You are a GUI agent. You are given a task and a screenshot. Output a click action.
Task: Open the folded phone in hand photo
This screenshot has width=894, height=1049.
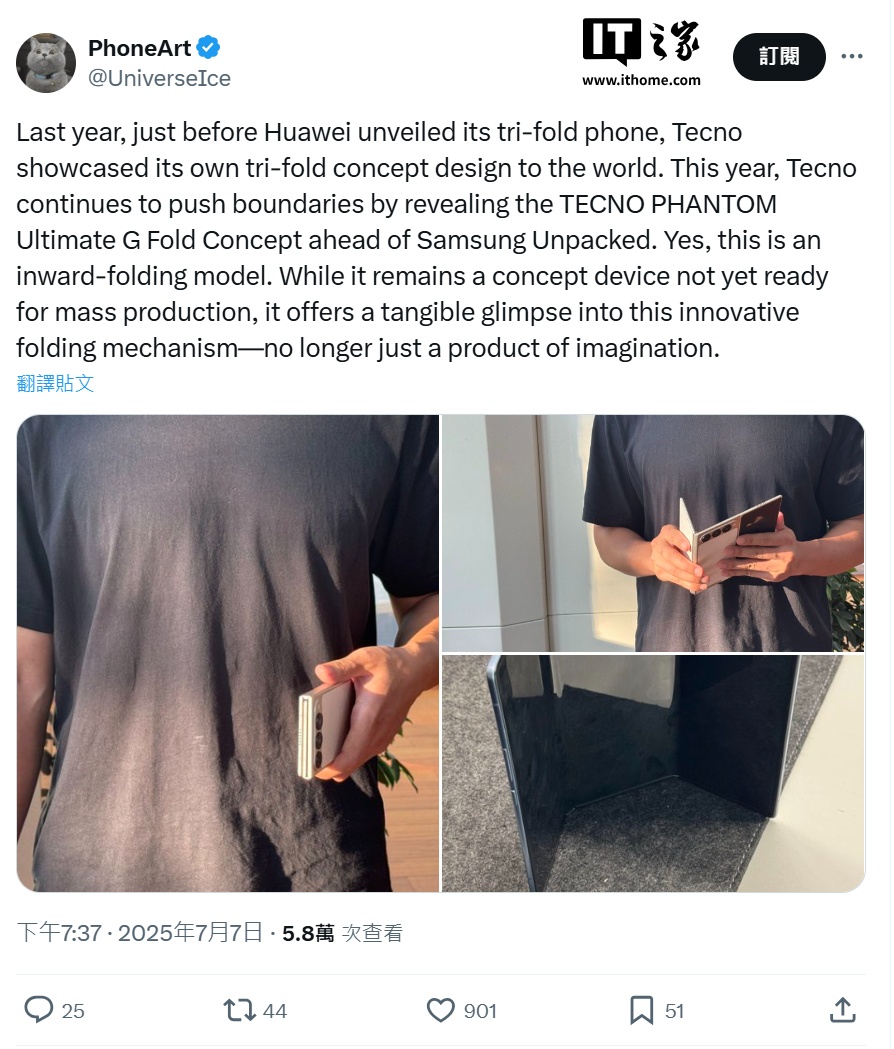click(x=228, y=653)
